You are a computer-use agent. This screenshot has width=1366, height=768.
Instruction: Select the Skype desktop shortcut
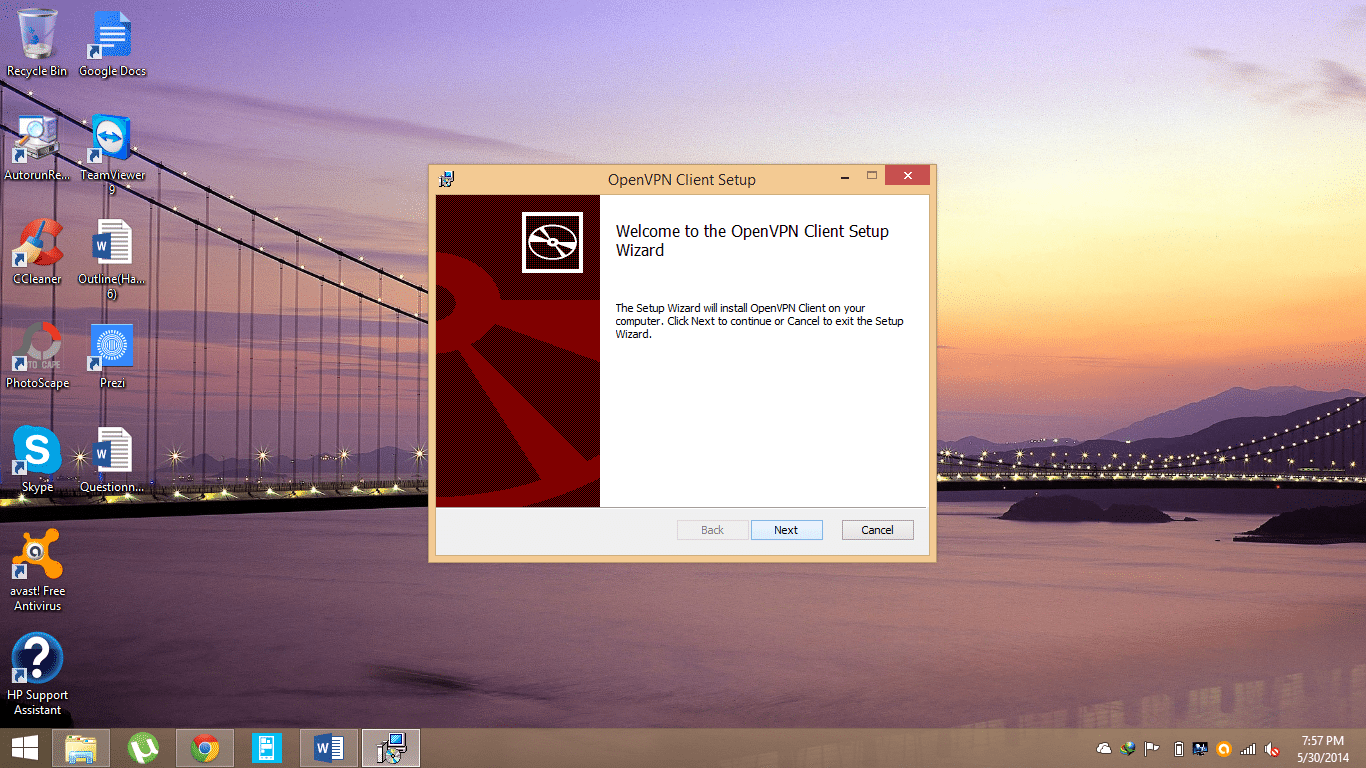click(37, 458)
